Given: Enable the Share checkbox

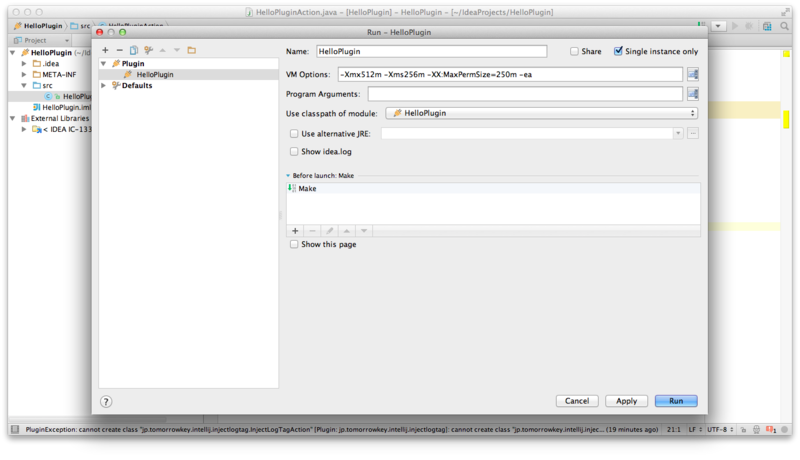Looking at the screenshot, I should (x=574, y=52).
